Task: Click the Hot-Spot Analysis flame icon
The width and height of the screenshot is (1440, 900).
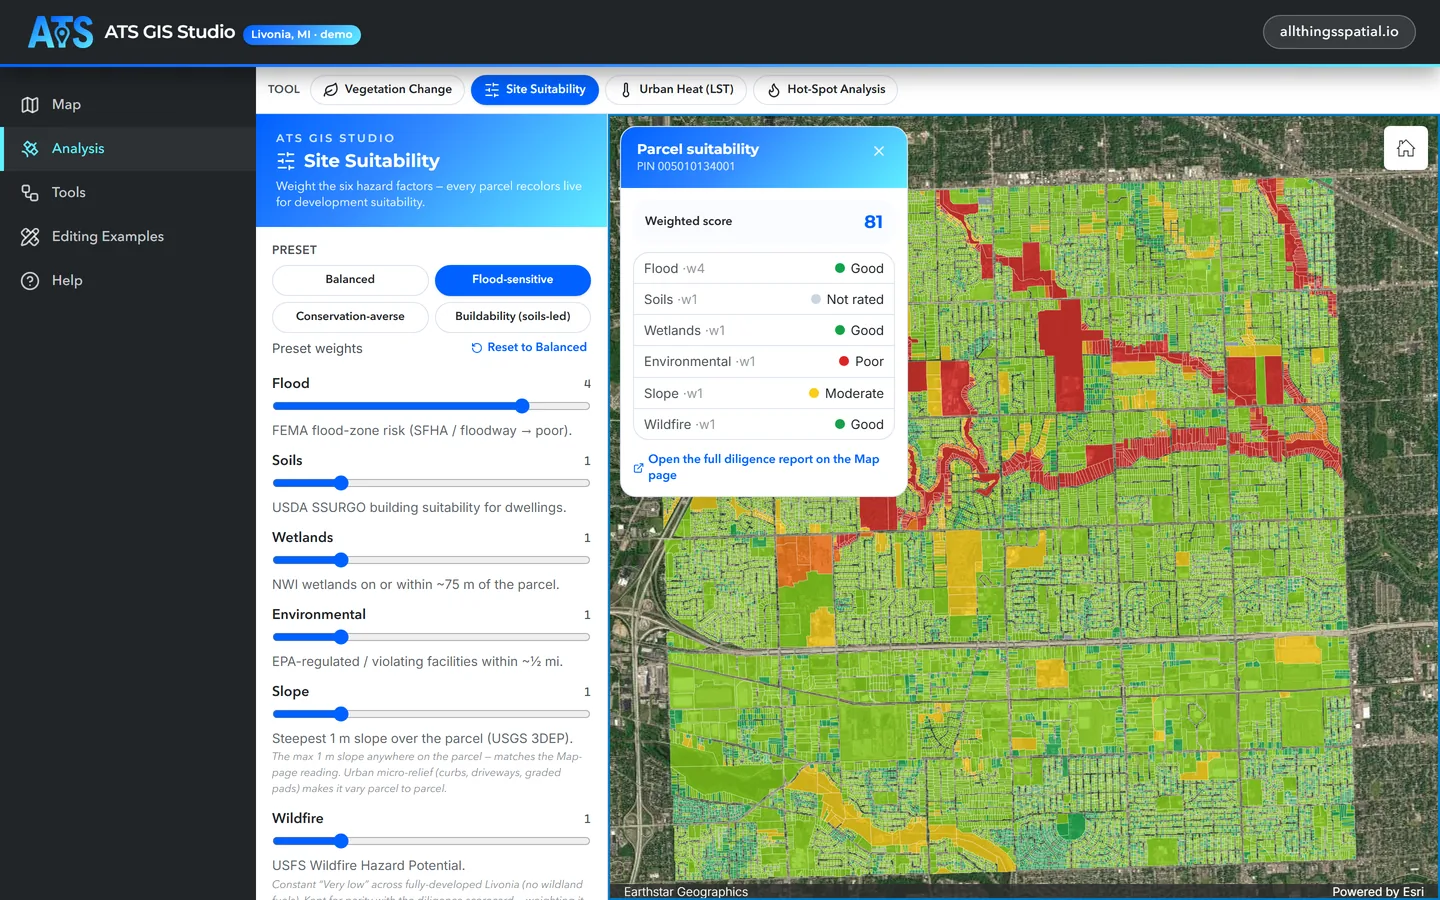Action: pos(773,90)
